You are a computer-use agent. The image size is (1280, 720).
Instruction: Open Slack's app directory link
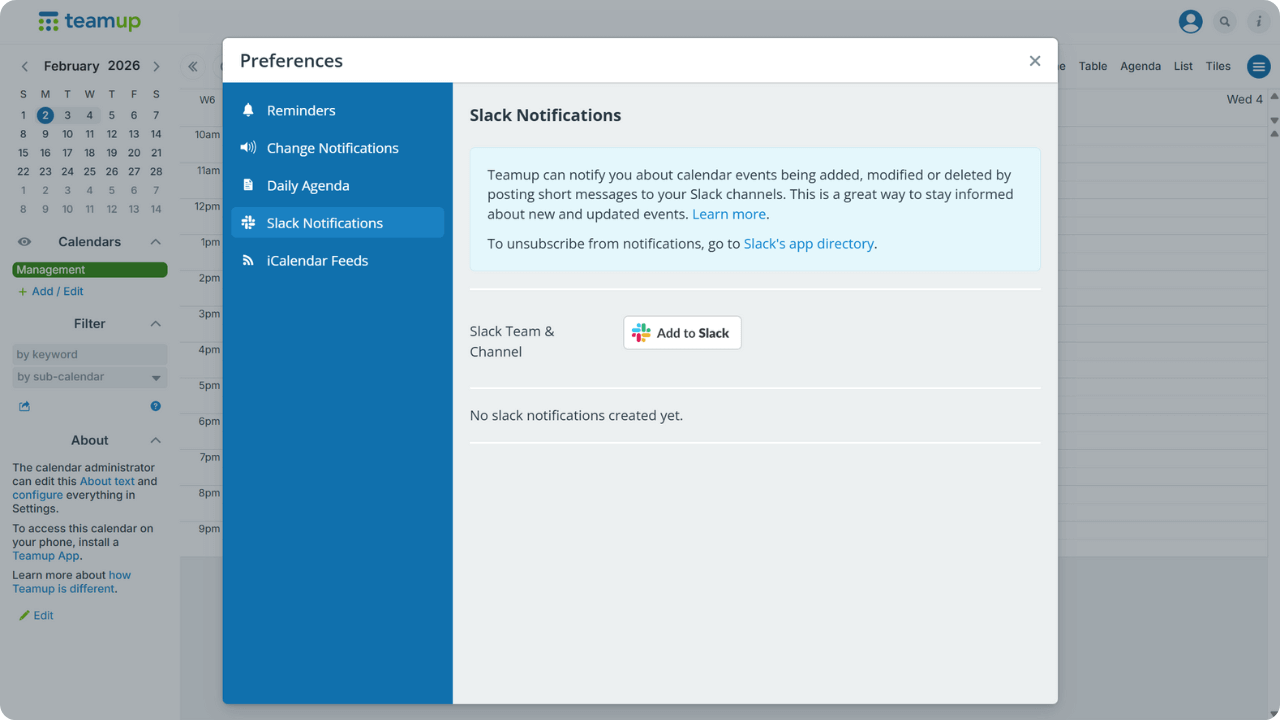(x=808, y=244)
